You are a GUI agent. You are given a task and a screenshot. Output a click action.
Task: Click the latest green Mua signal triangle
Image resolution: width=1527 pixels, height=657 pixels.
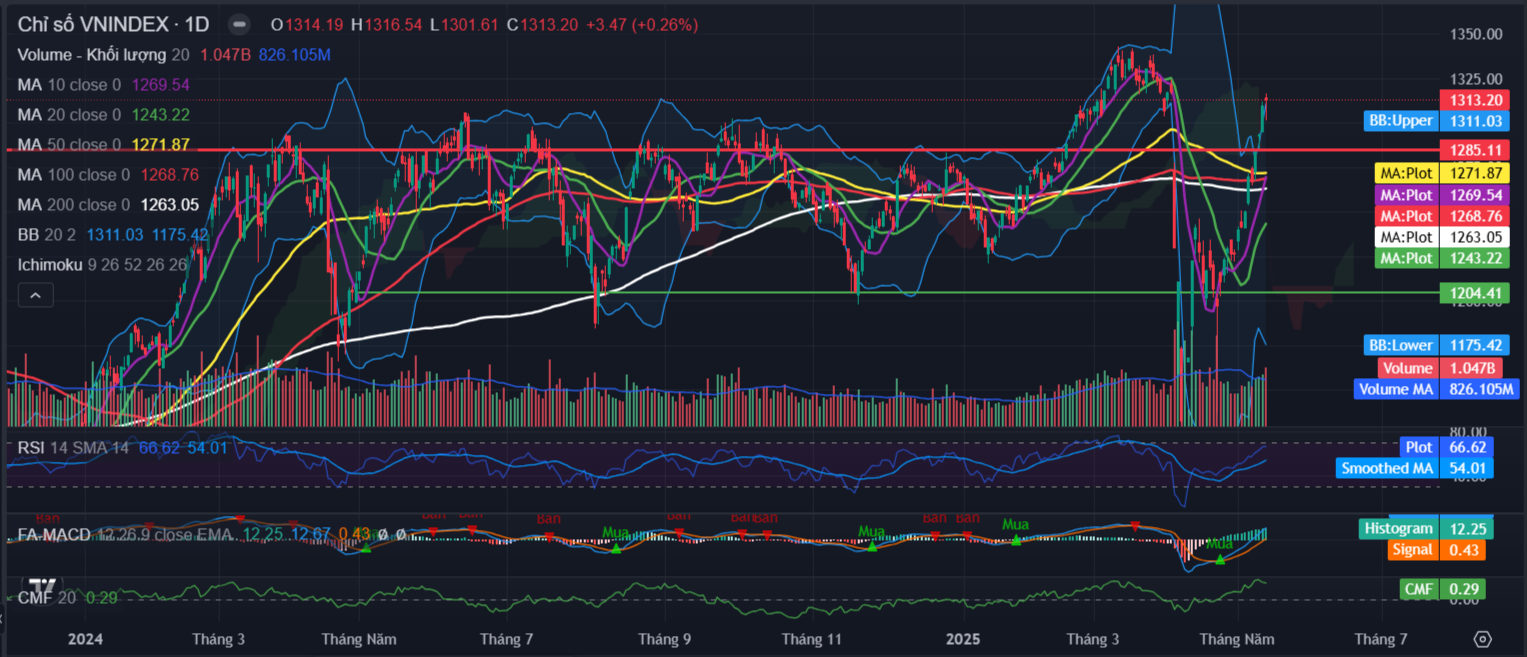1219,559
